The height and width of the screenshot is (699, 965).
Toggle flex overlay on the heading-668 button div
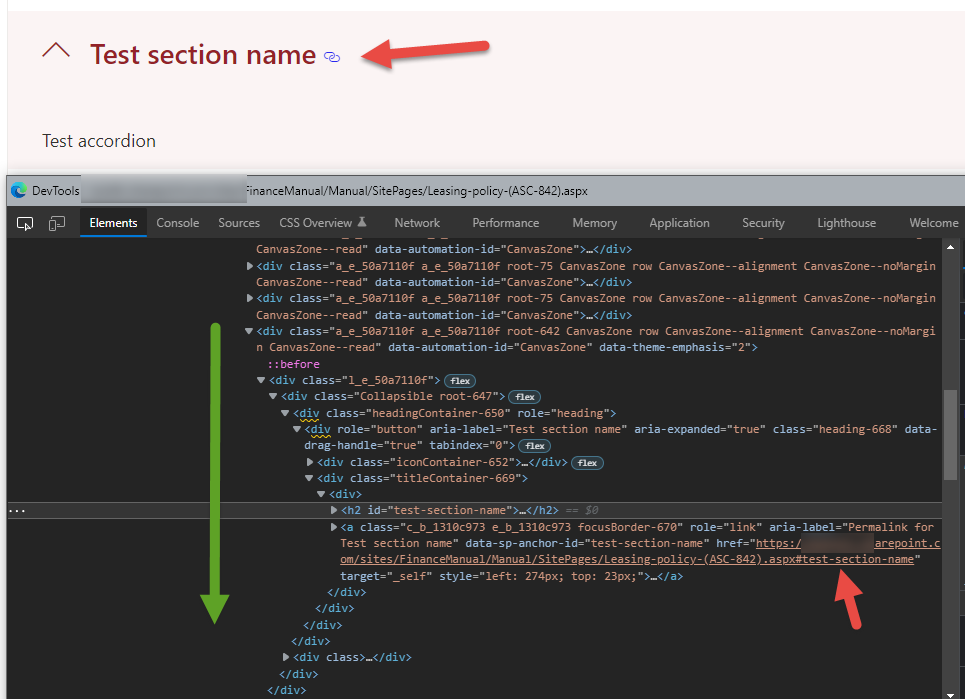pos(535,445)
